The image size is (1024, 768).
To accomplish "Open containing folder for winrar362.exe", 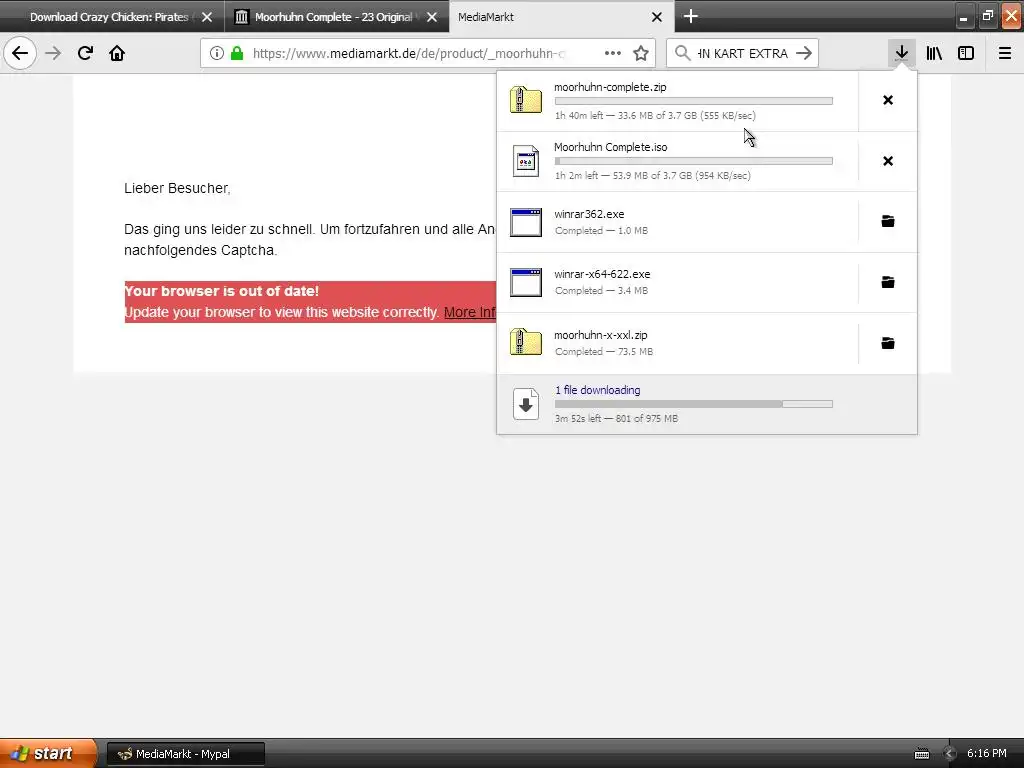I will (x=888, y=221).
